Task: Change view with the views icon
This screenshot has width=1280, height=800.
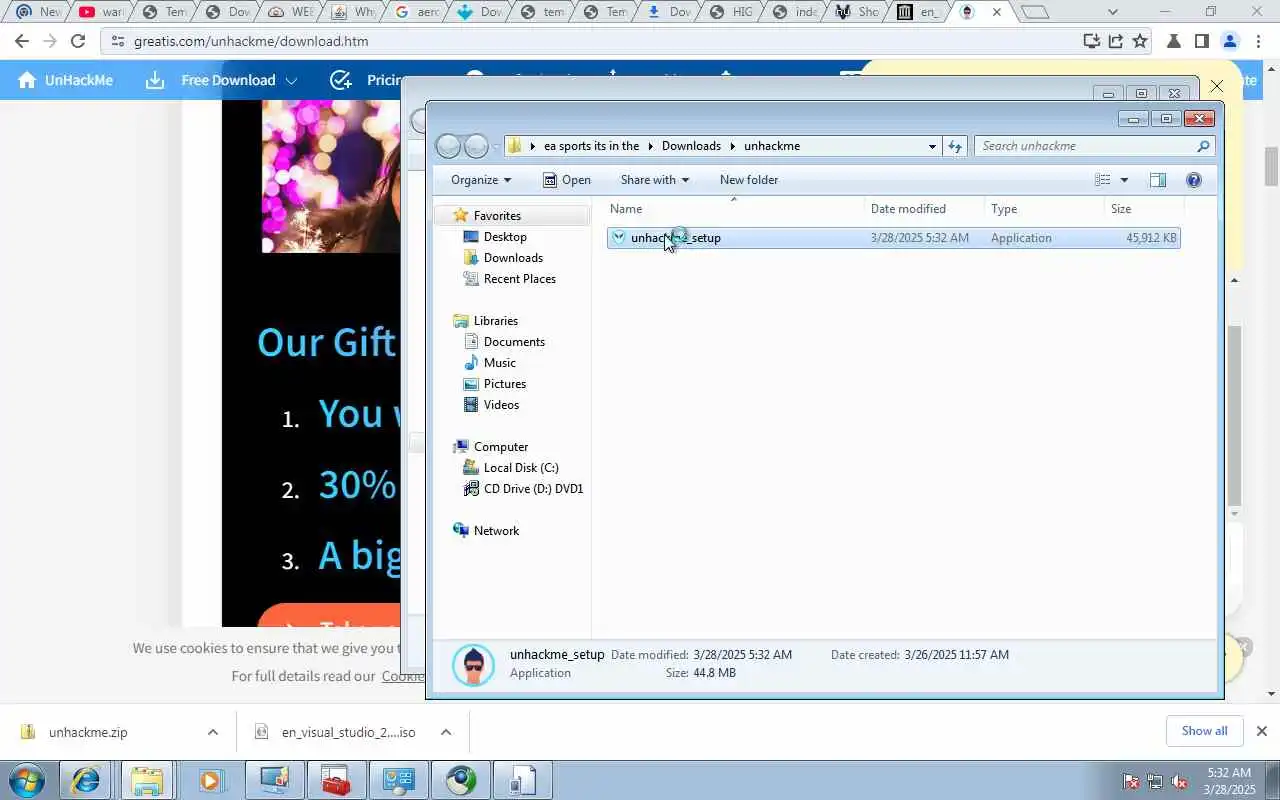Action: pos(1103,180)
